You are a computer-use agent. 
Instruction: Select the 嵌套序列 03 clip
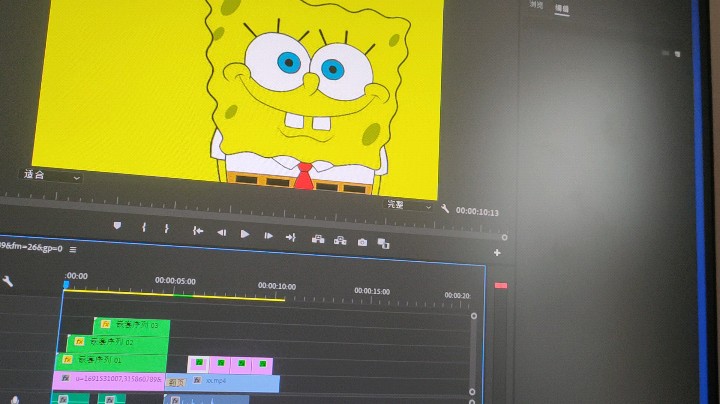coord(132,326)
